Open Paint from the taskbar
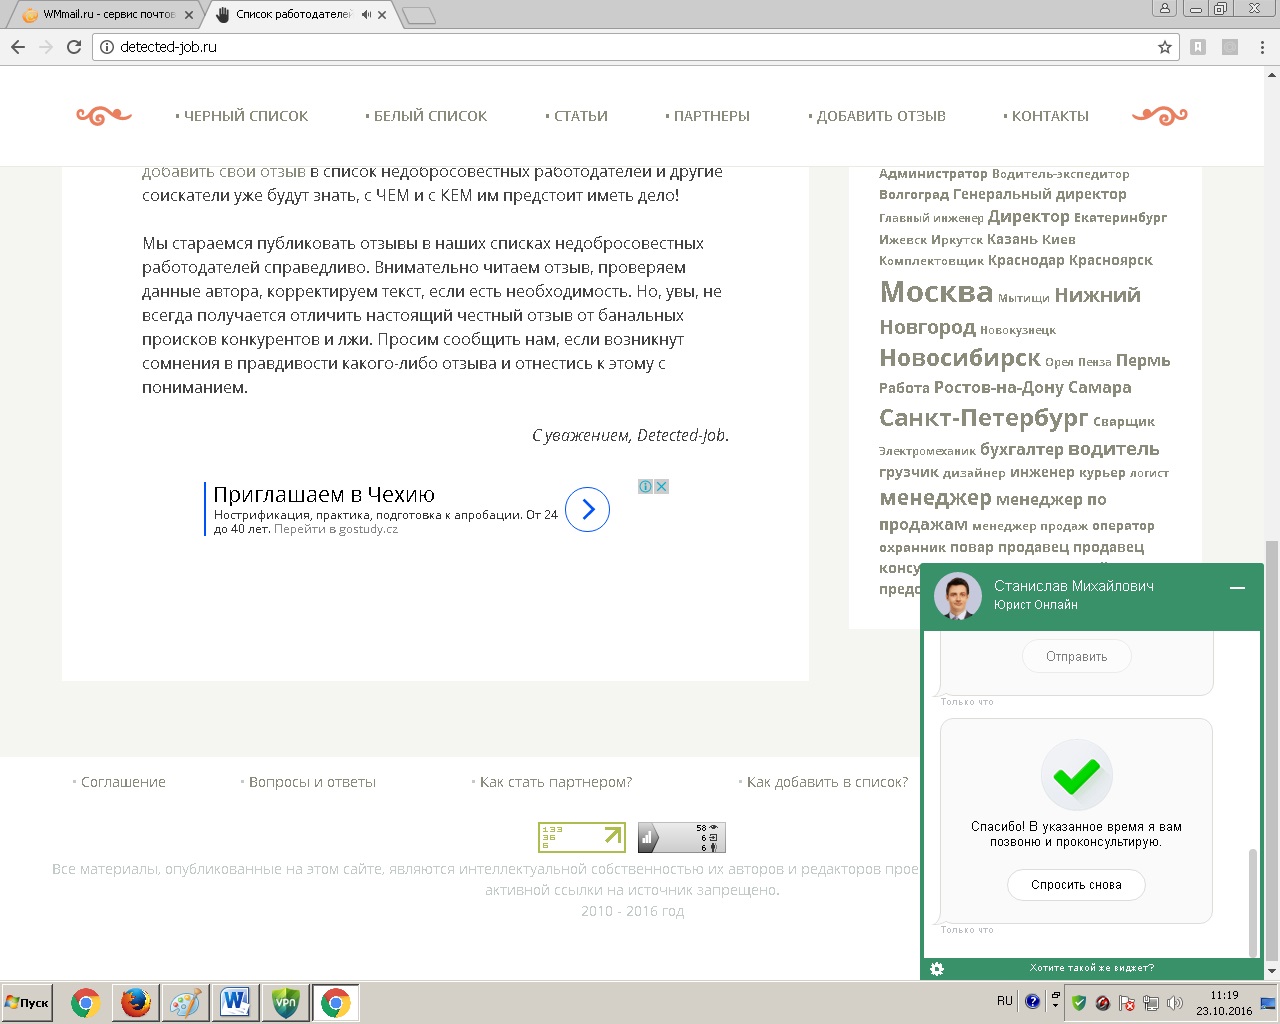Image resolution: width=1280 pixels, height=1024 pixels. 185,1002
